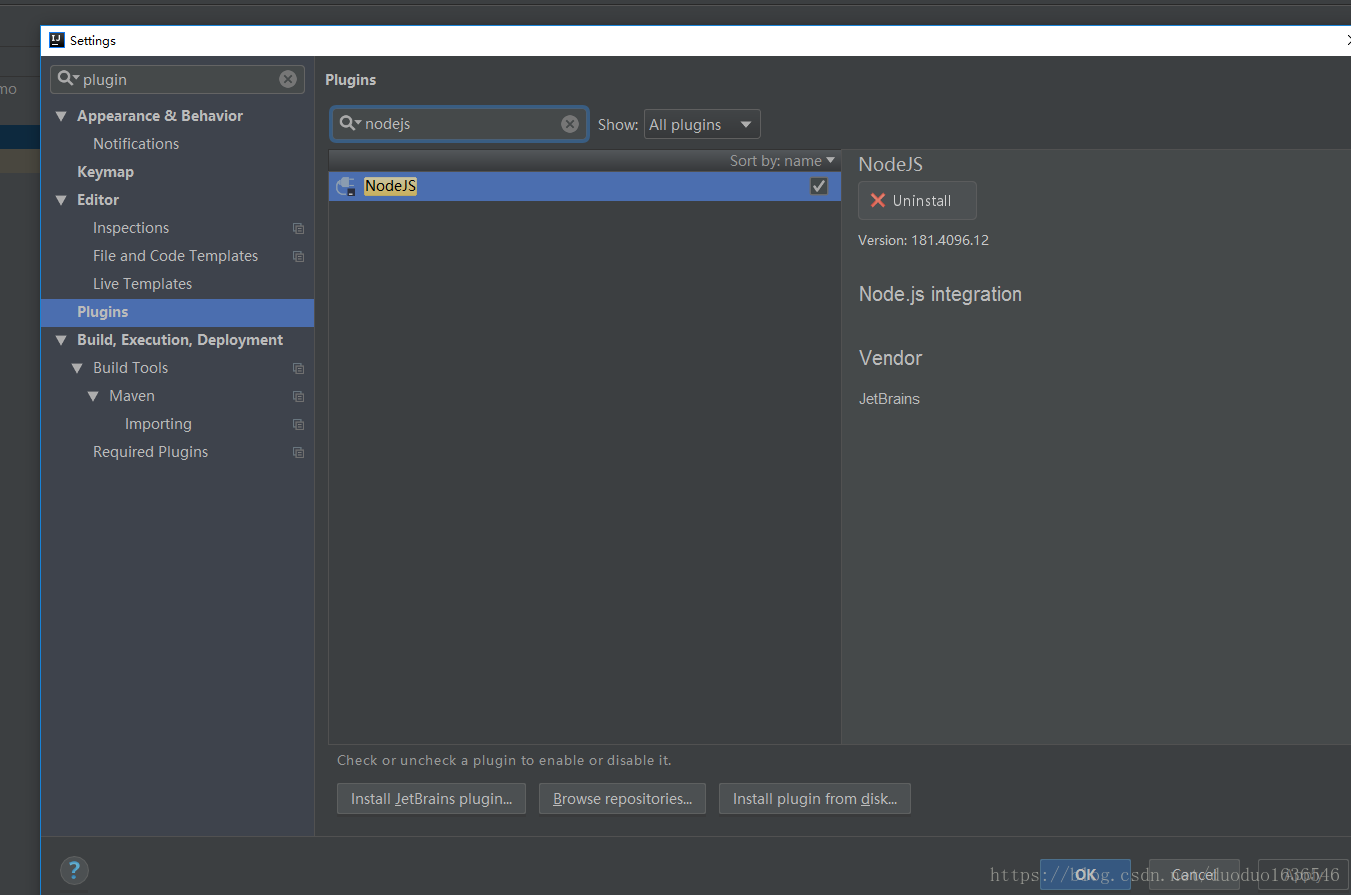Open Live Templates settings

tap(142, 284)
